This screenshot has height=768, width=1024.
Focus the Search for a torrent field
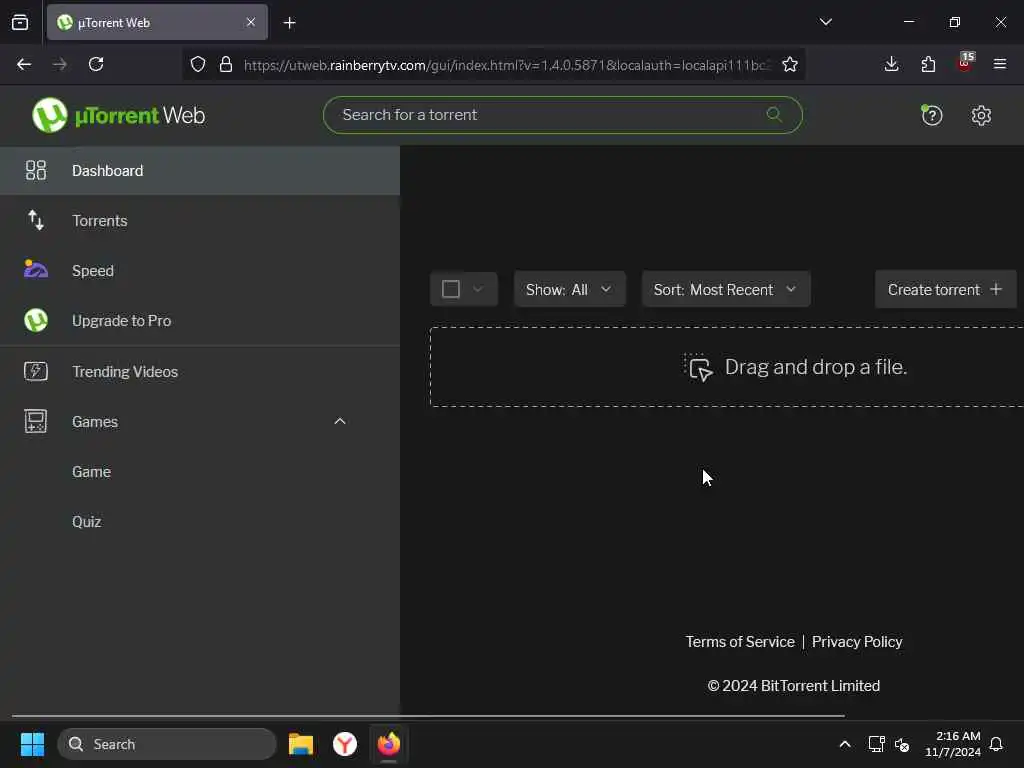coord(562,115)
